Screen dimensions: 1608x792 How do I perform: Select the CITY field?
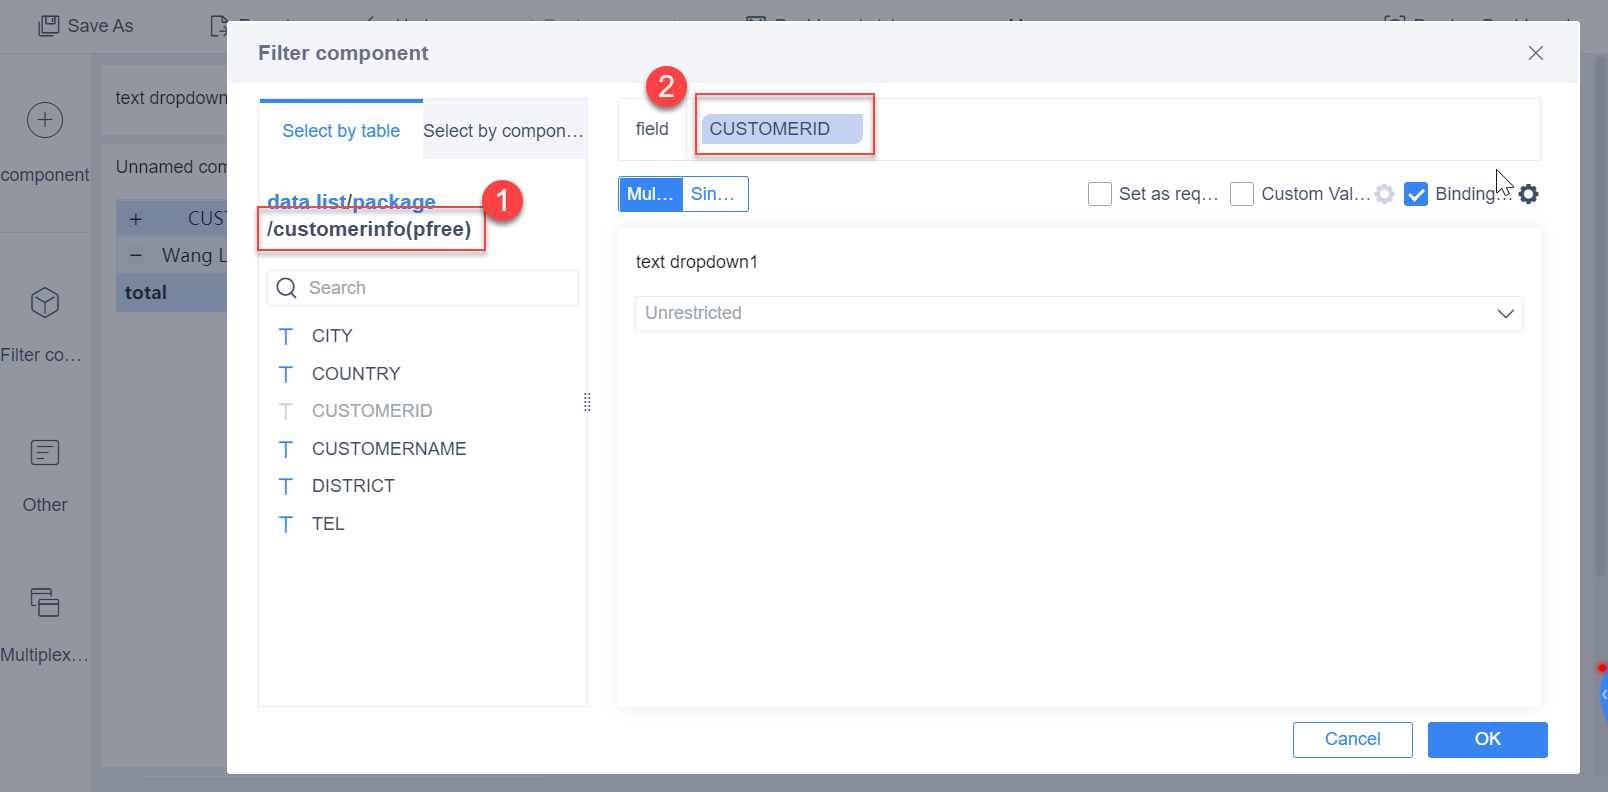coord(332,336)
